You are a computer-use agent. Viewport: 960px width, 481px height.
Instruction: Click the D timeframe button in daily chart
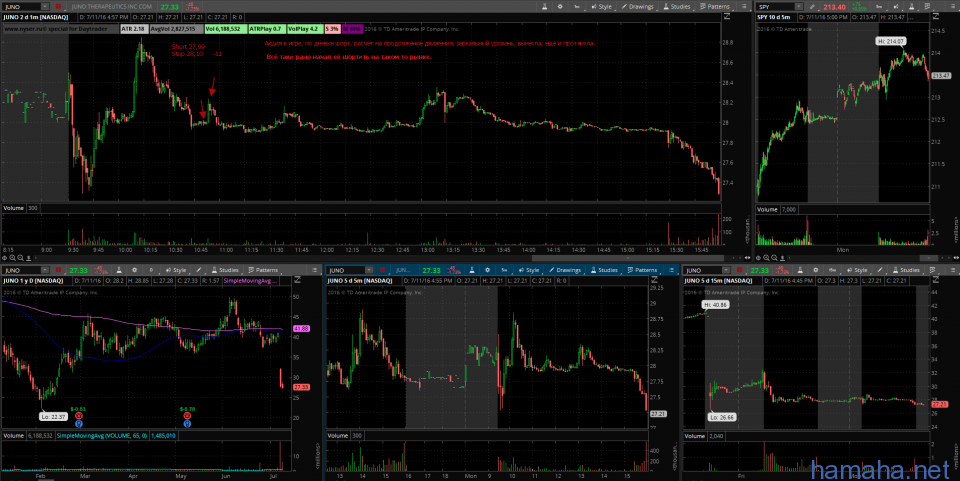[x=151, y=270]
